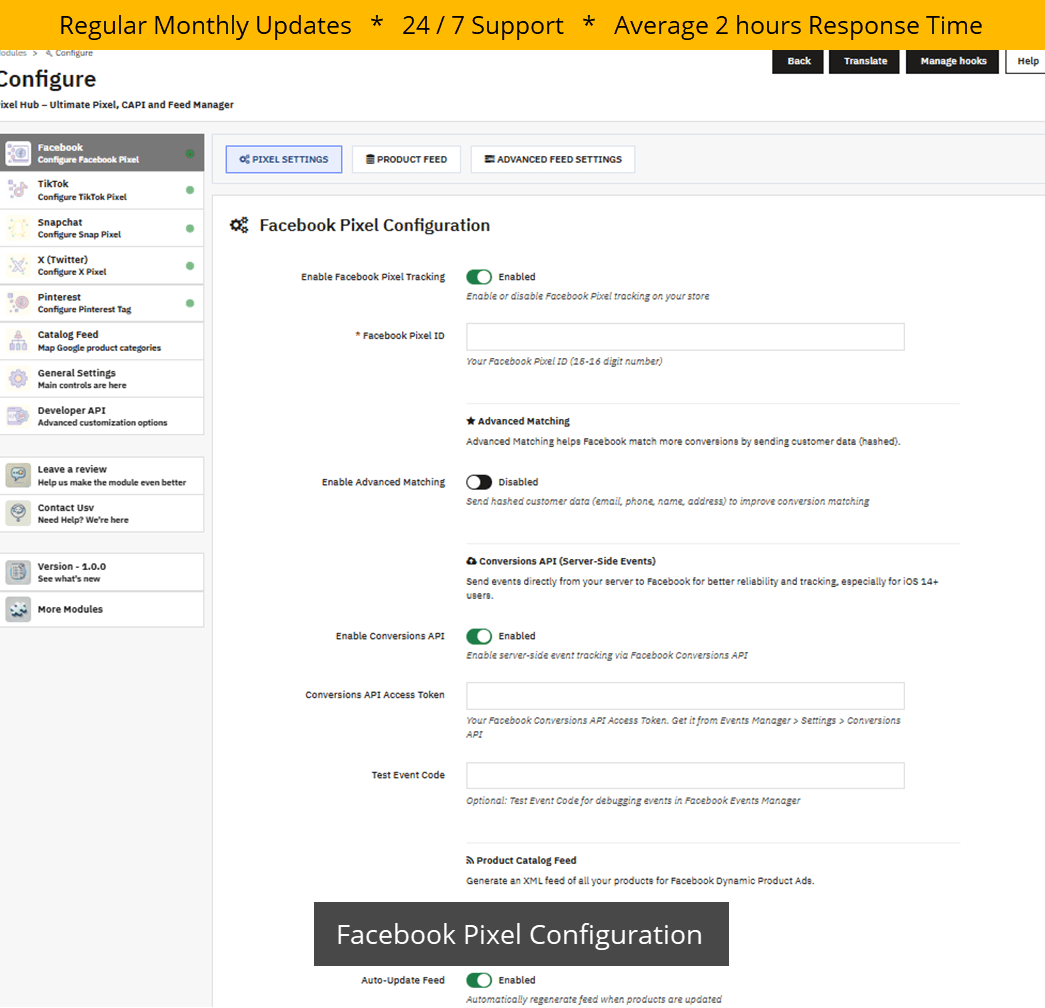Viewport: 1045px width, 1008px height.
Task: Click the Version 1.0.0 icon
Action: pos(19,572)
